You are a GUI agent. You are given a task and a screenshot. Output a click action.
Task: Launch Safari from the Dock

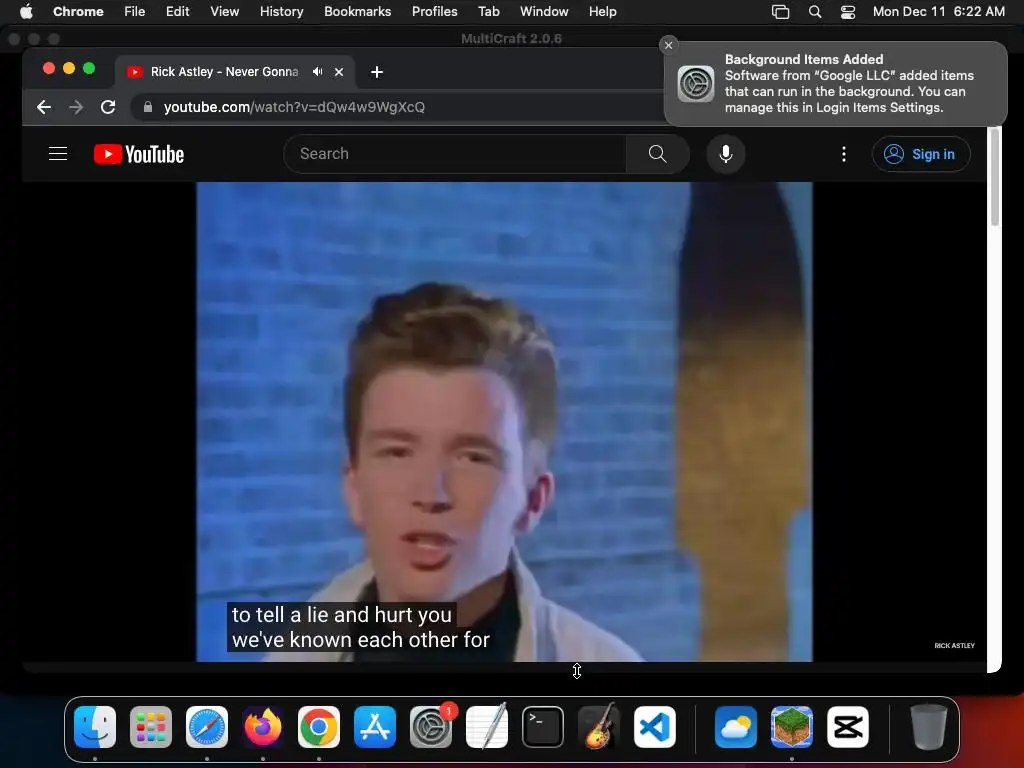tap(207, 727)
